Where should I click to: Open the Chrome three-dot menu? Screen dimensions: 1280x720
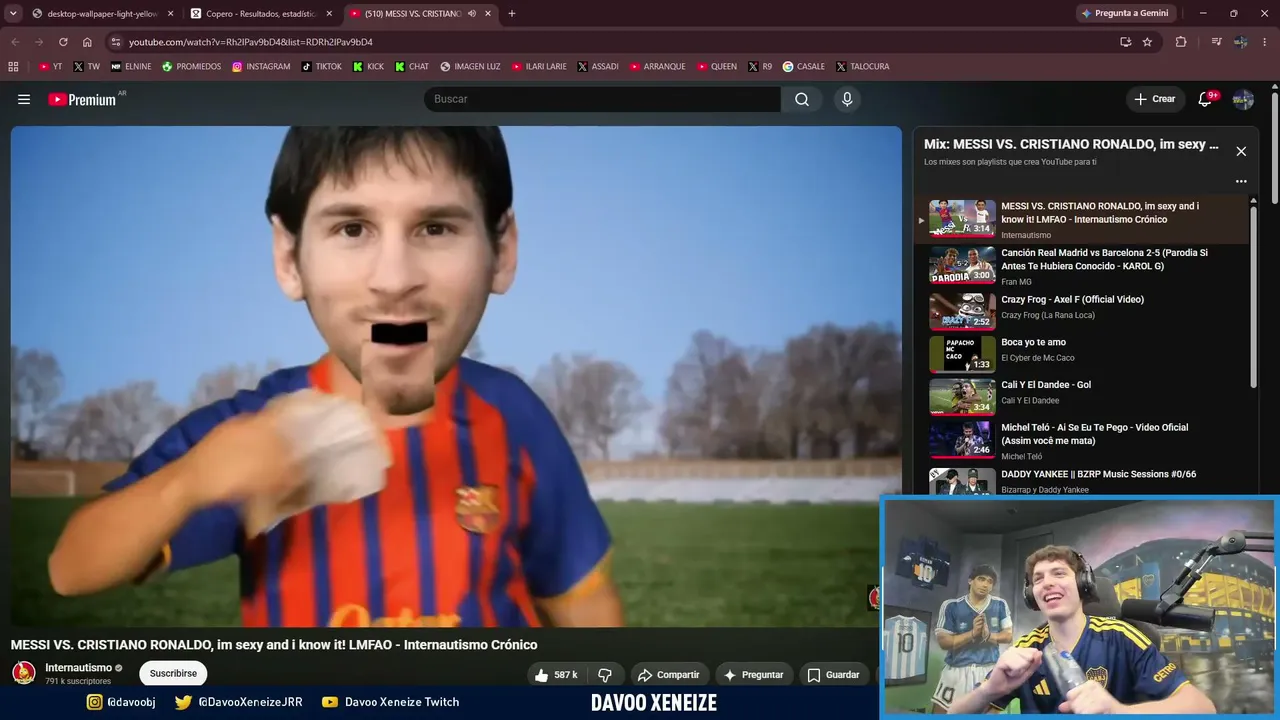point(1264,42)
